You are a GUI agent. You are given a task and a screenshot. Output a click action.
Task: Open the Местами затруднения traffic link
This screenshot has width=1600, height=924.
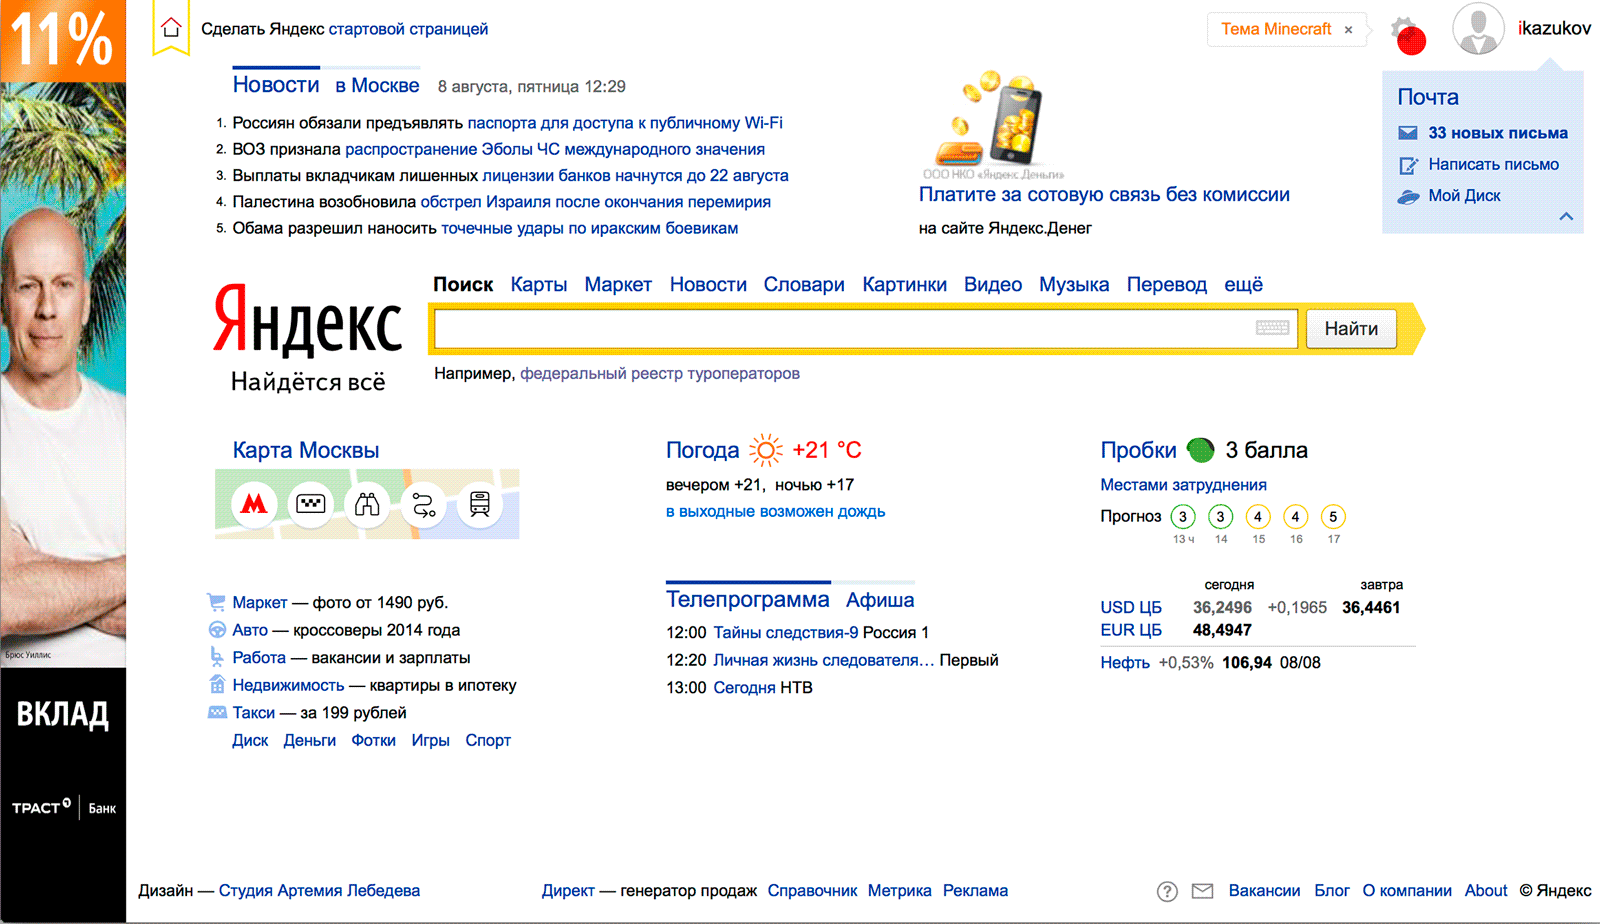[1184, 485]
